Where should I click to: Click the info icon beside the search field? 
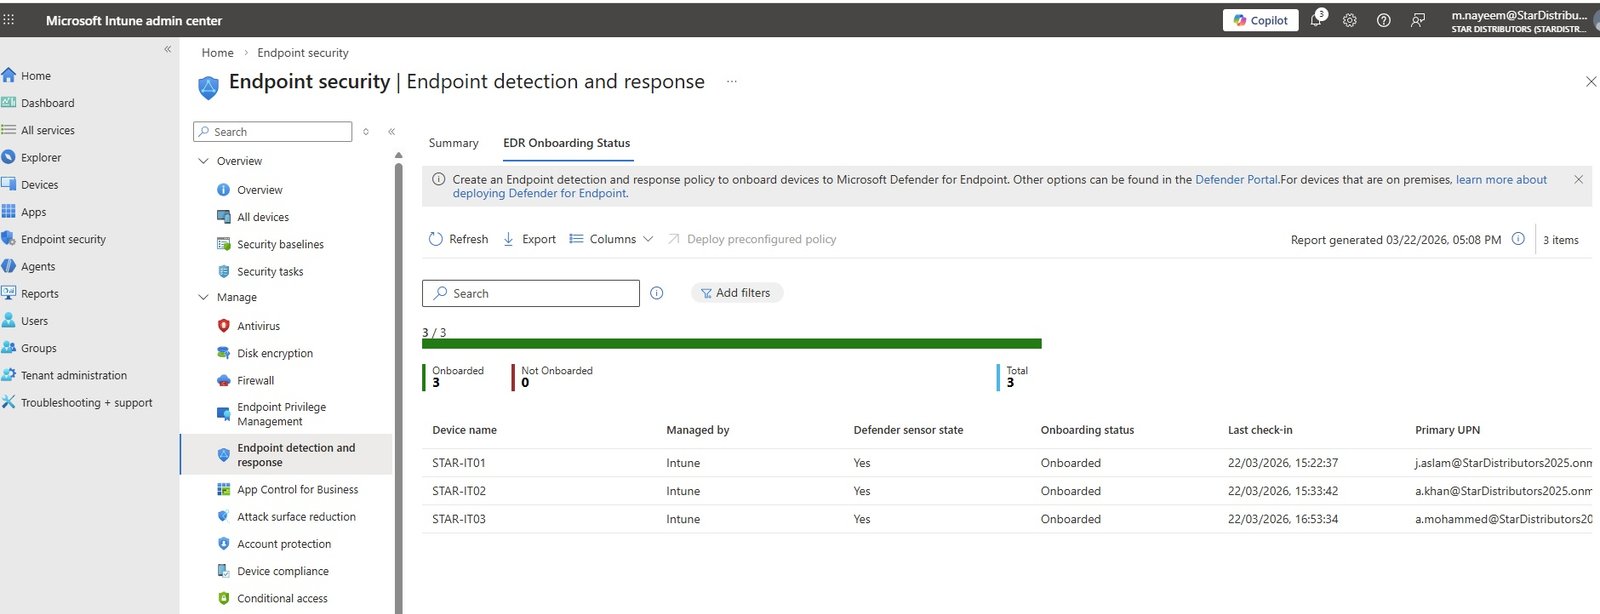(x=657, y=293)
